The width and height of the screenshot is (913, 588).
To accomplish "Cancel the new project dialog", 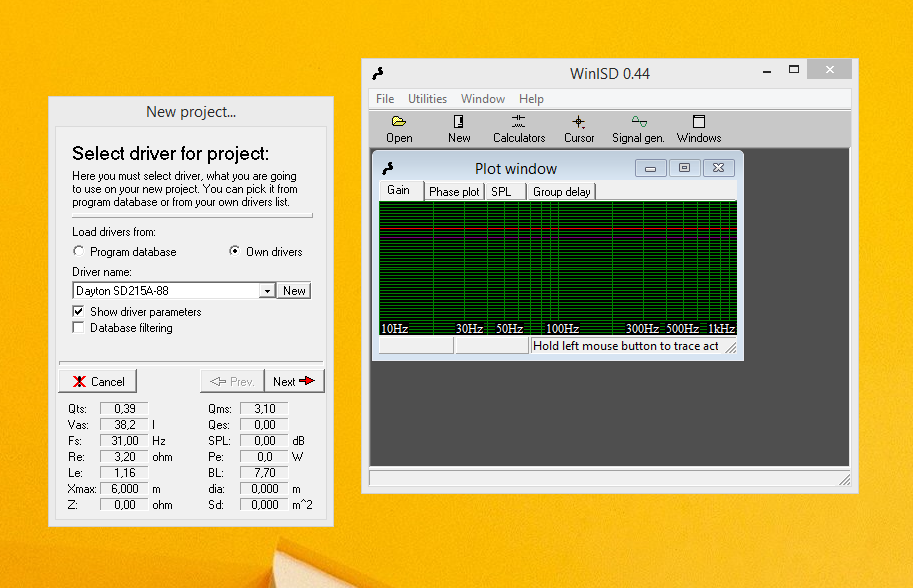I will (x=98, y=381).
